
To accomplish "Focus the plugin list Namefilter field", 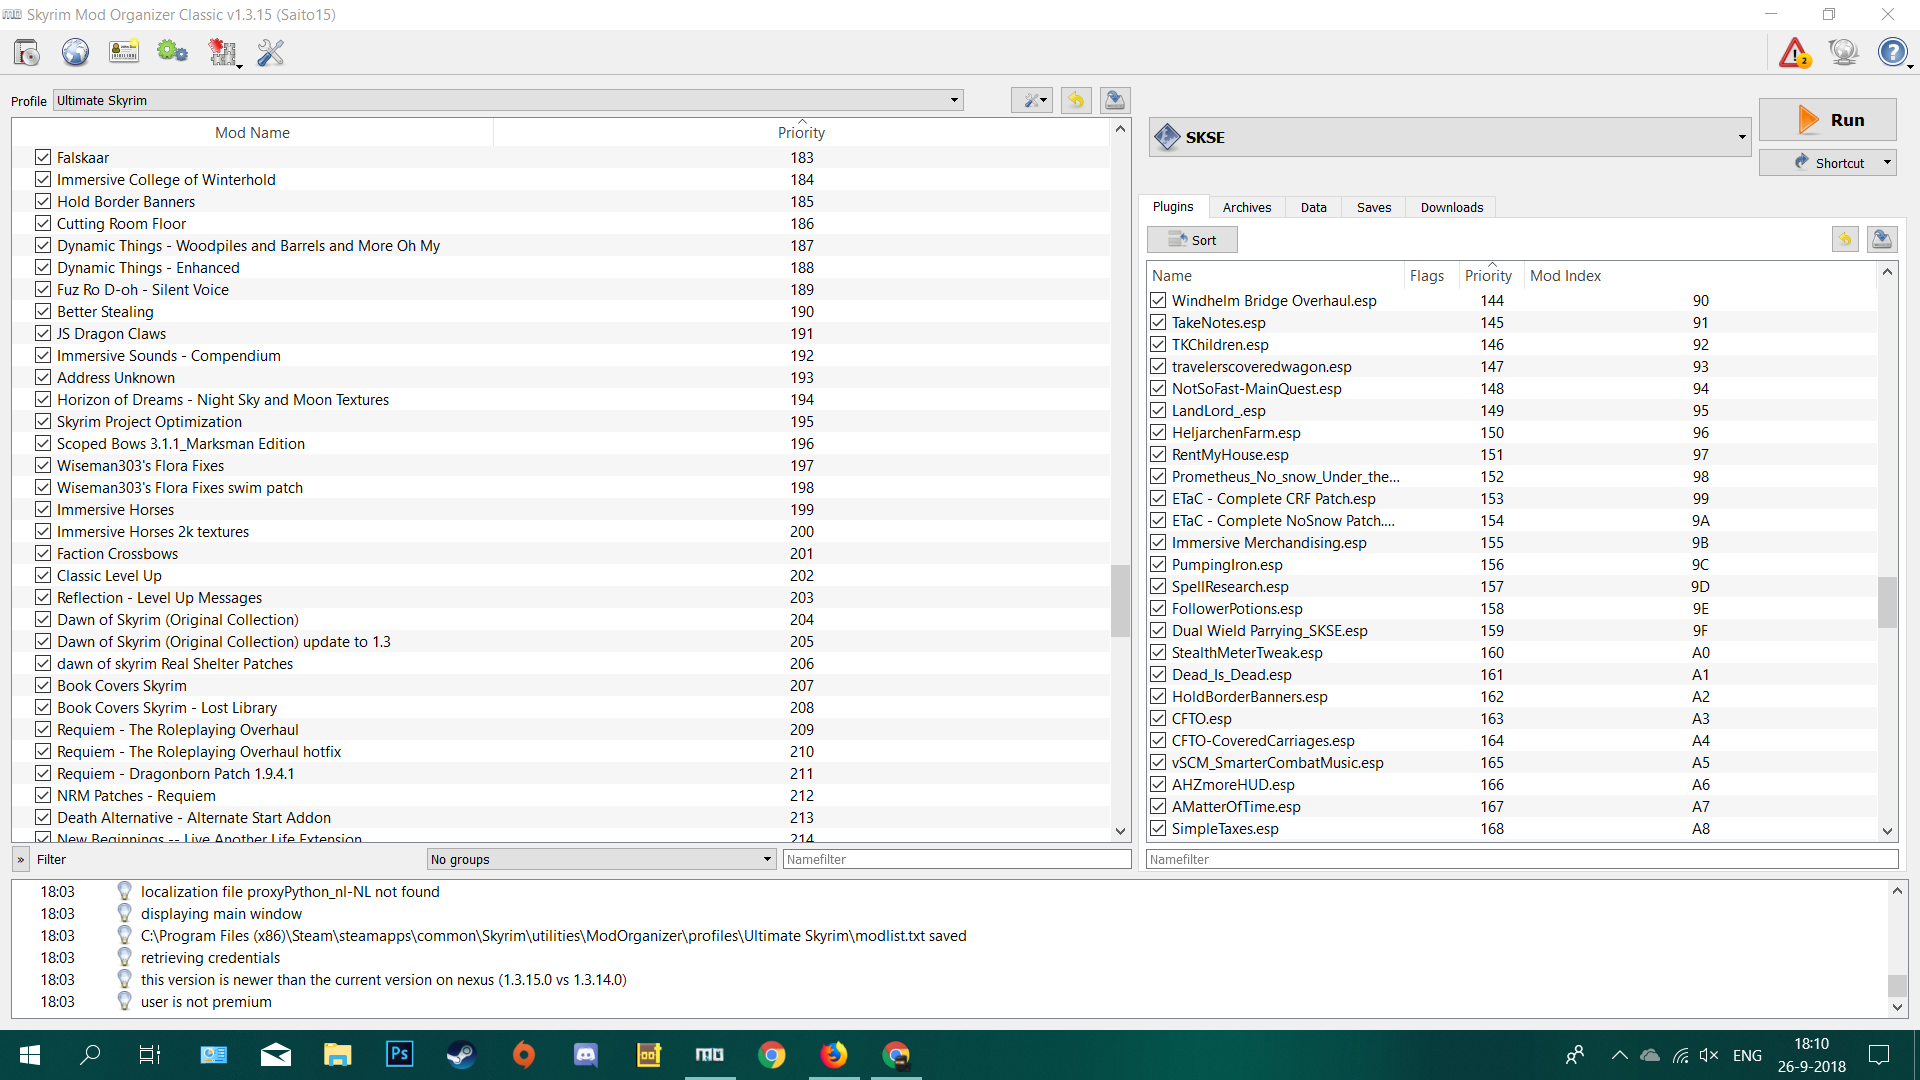I will pos(1522,859).
